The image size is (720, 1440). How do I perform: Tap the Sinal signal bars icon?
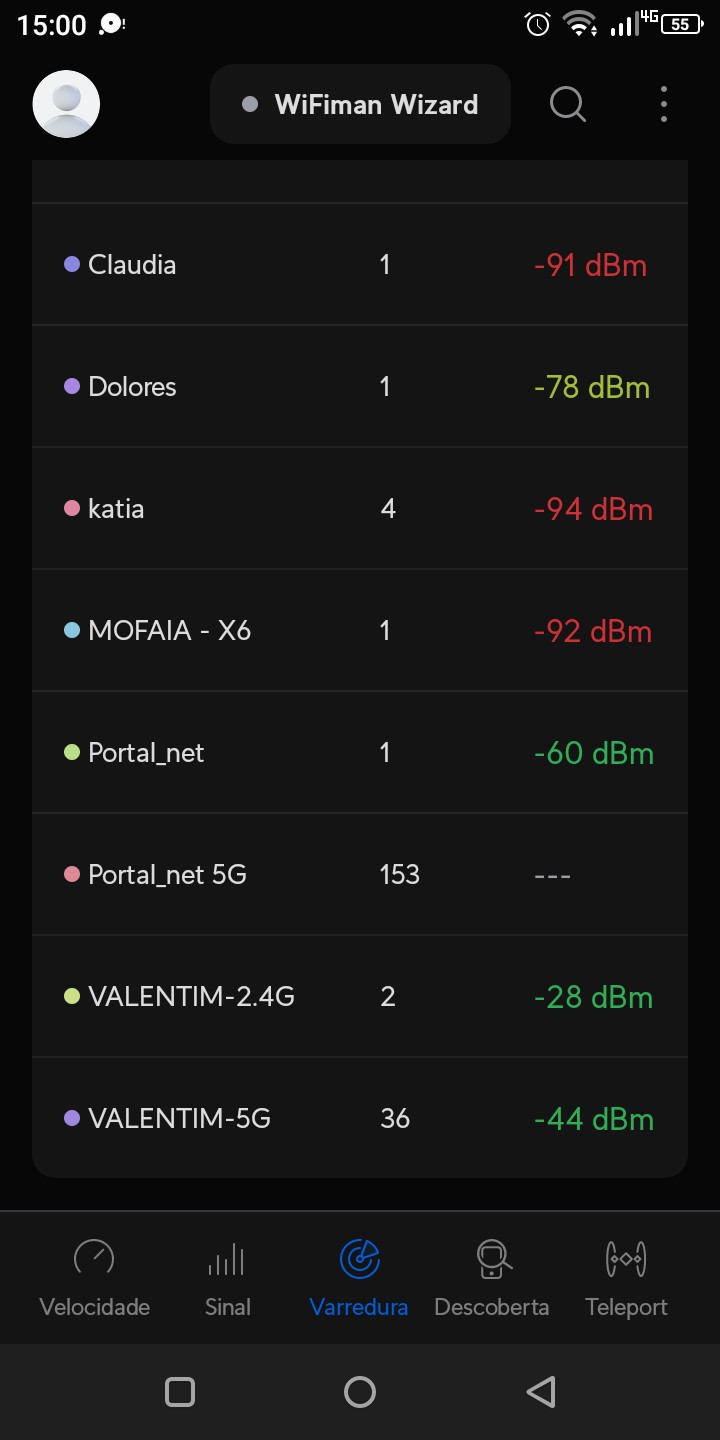click(227, 1258)
